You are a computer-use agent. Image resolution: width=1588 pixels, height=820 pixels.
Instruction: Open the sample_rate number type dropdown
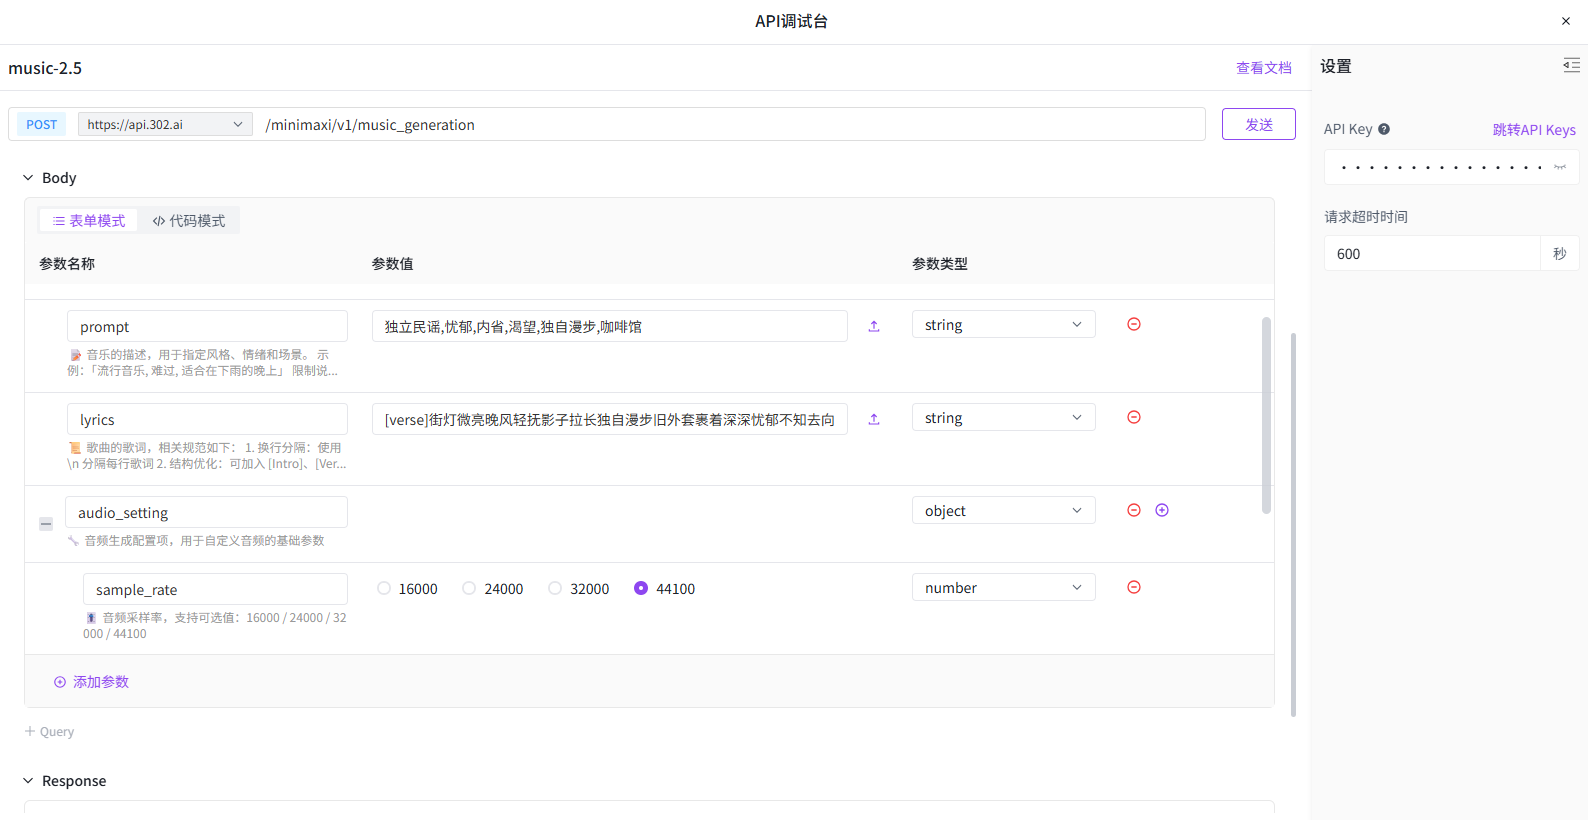tap(1003, 587)
